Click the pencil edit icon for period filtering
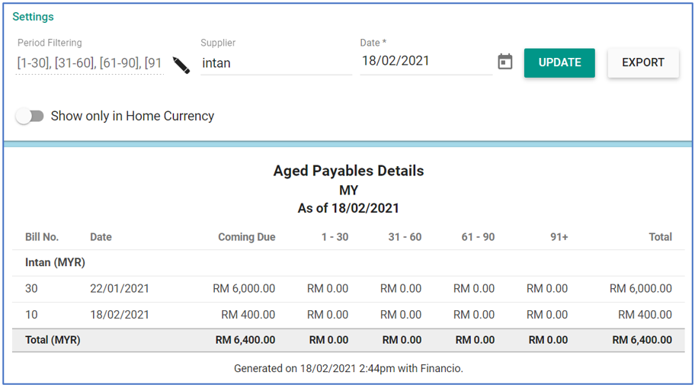Screen dimensions: 696x386 [181, 65]
